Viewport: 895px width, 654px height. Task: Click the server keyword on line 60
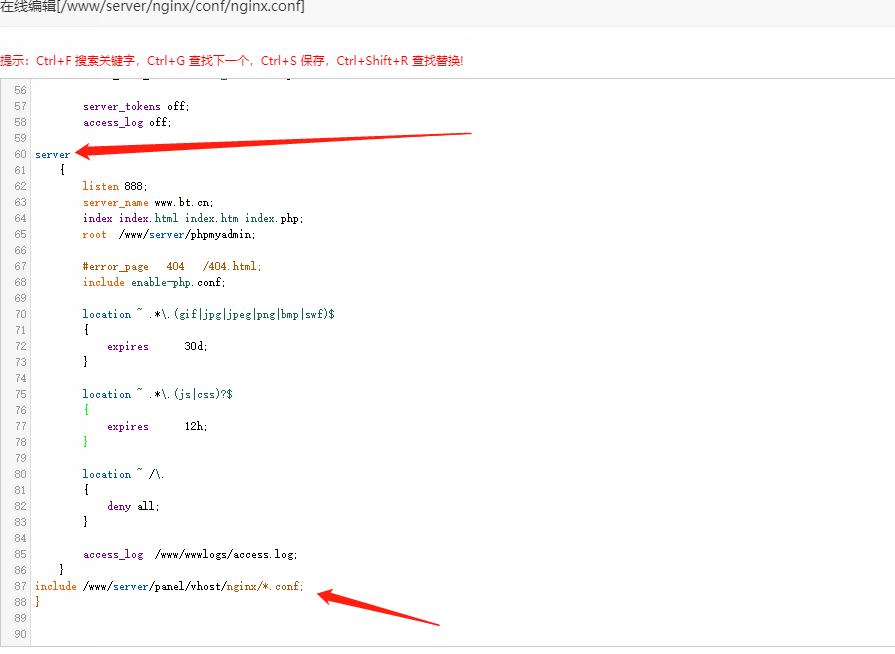click(x=52, y=154)
